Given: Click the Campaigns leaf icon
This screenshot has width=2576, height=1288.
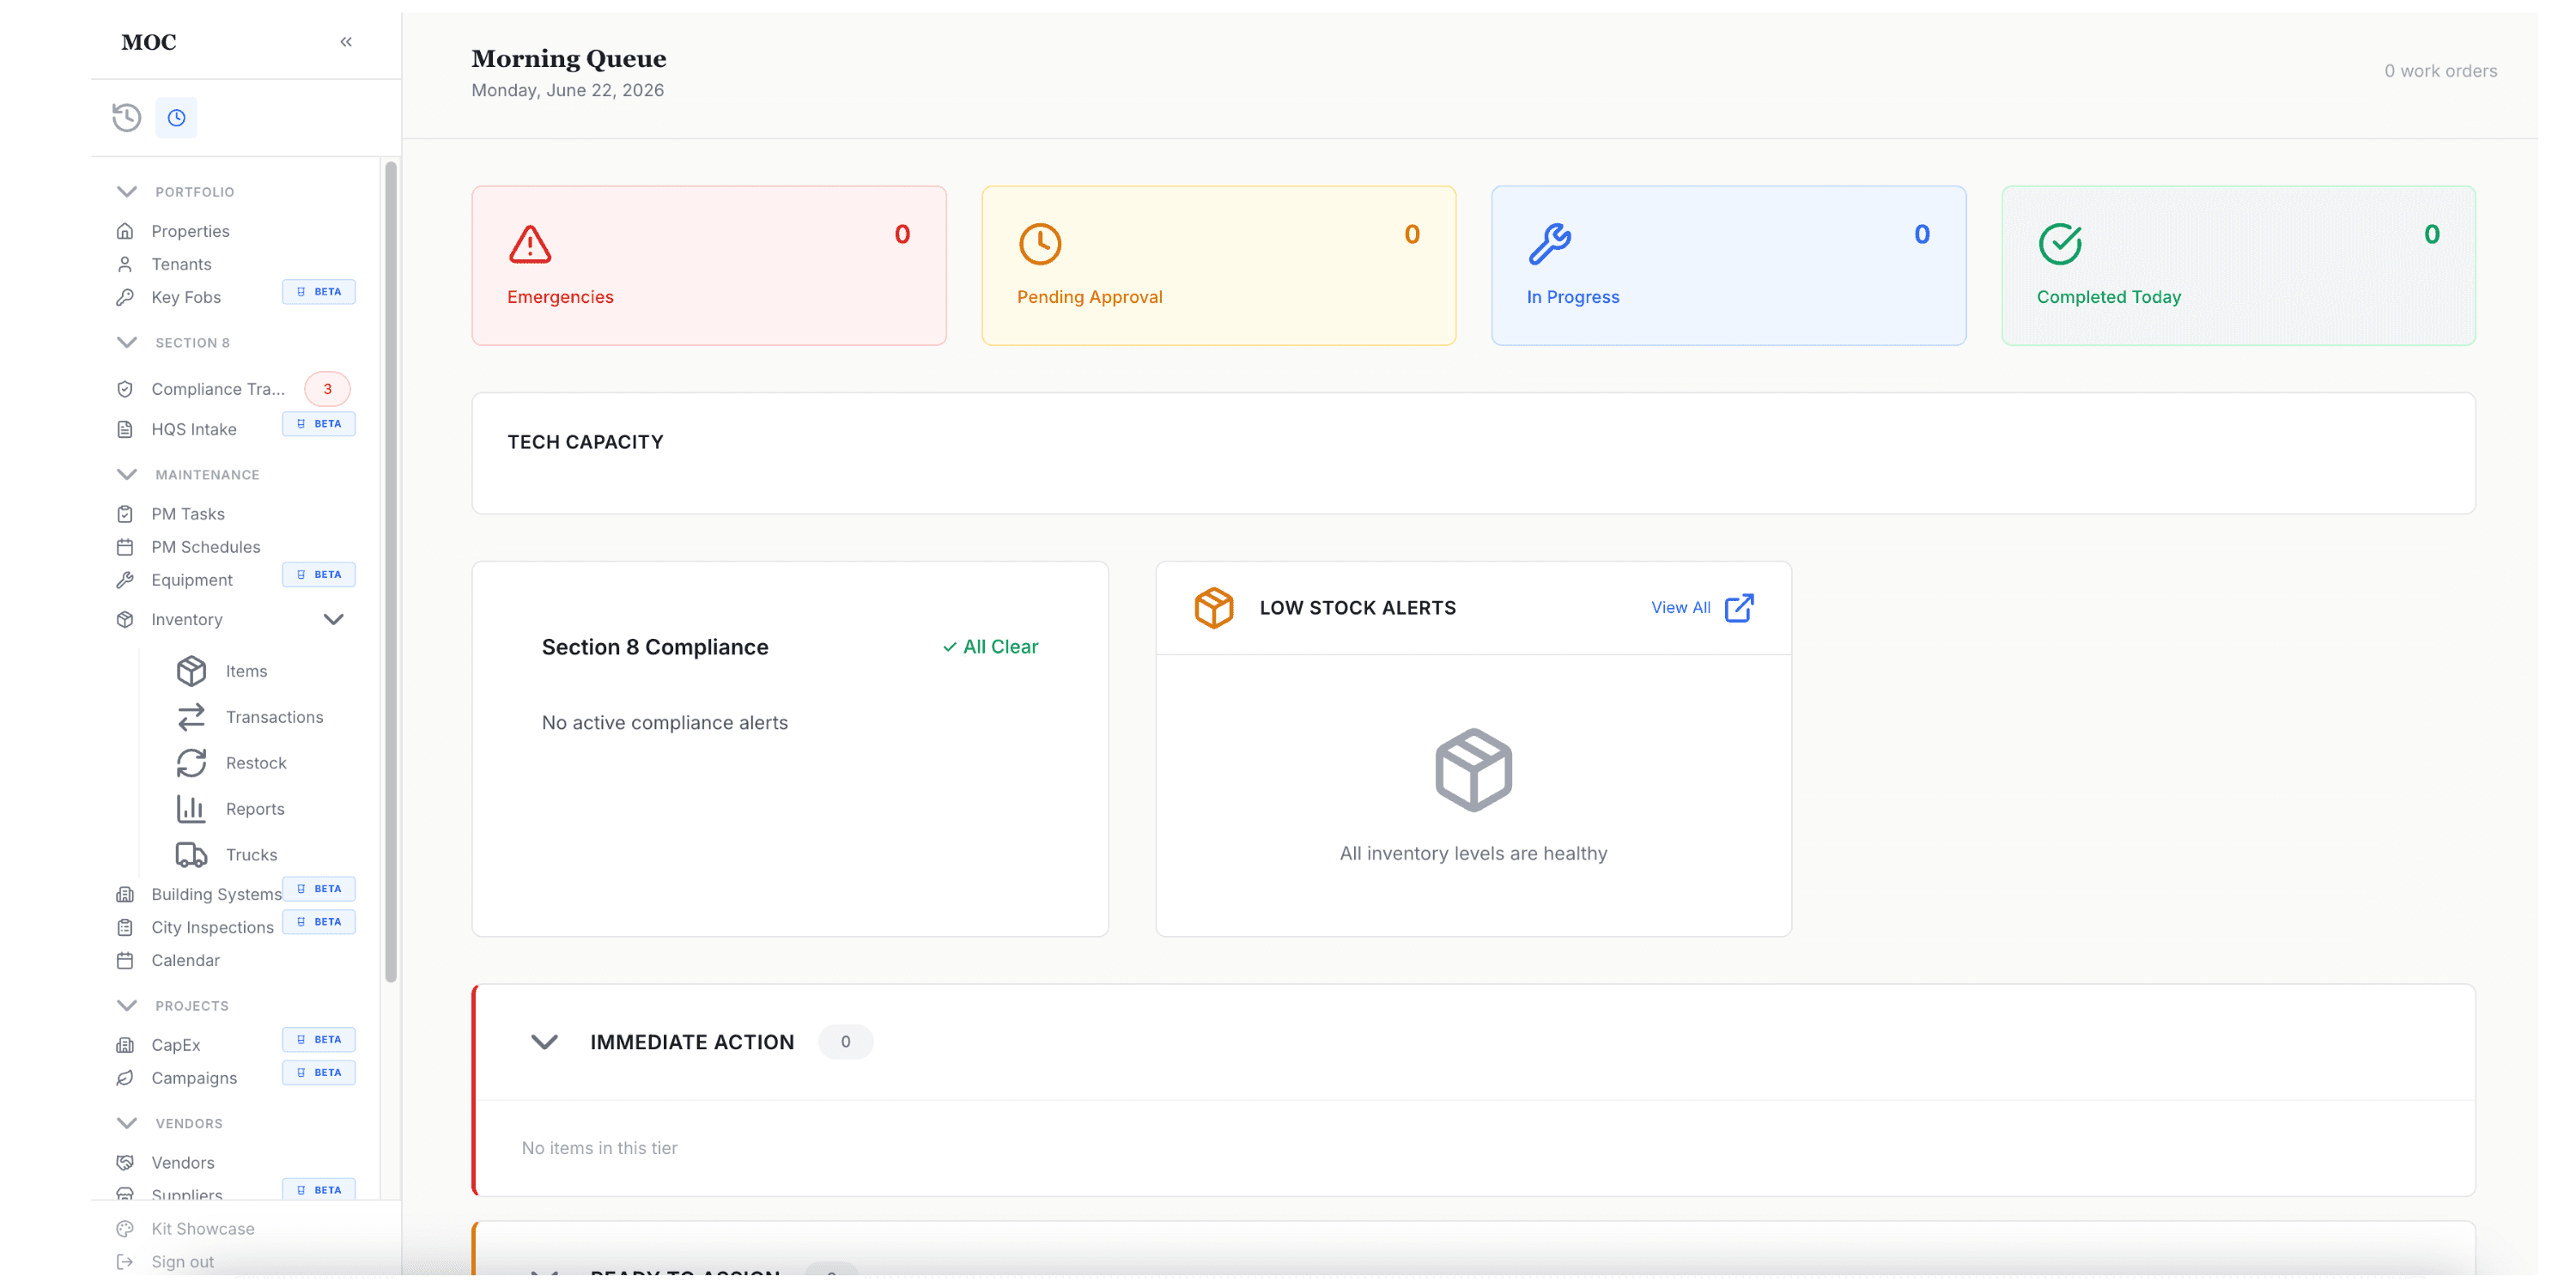Looking at the screenshot, I should 125,1078.
